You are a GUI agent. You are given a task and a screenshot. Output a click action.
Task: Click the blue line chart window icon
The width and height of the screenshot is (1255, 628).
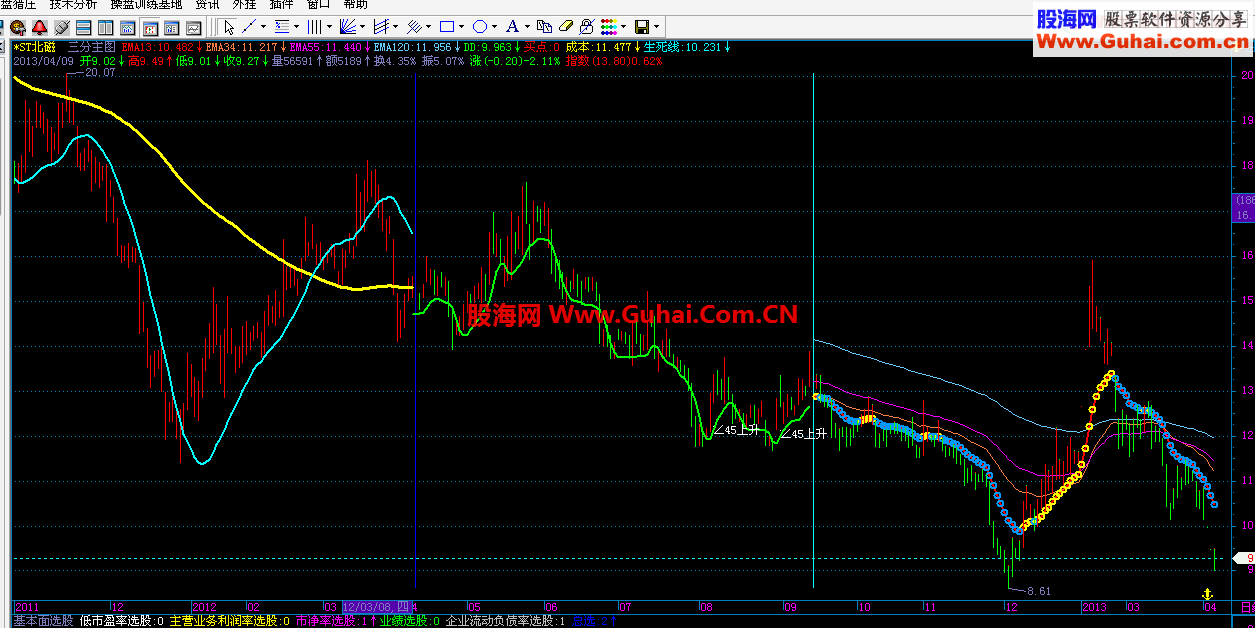[x=128, y=27]
